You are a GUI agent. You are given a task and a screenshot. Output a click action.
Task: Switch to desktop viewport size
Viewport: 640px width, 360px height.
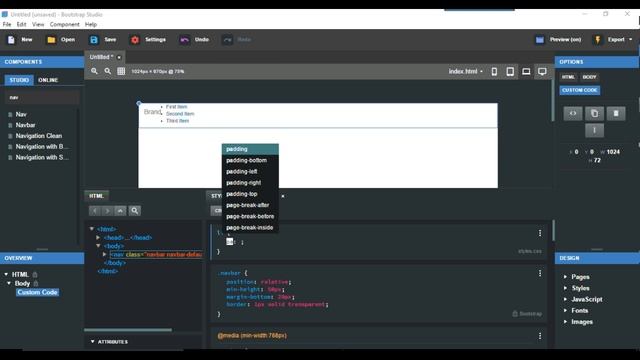pyautogui.click(x=542, y=71)
